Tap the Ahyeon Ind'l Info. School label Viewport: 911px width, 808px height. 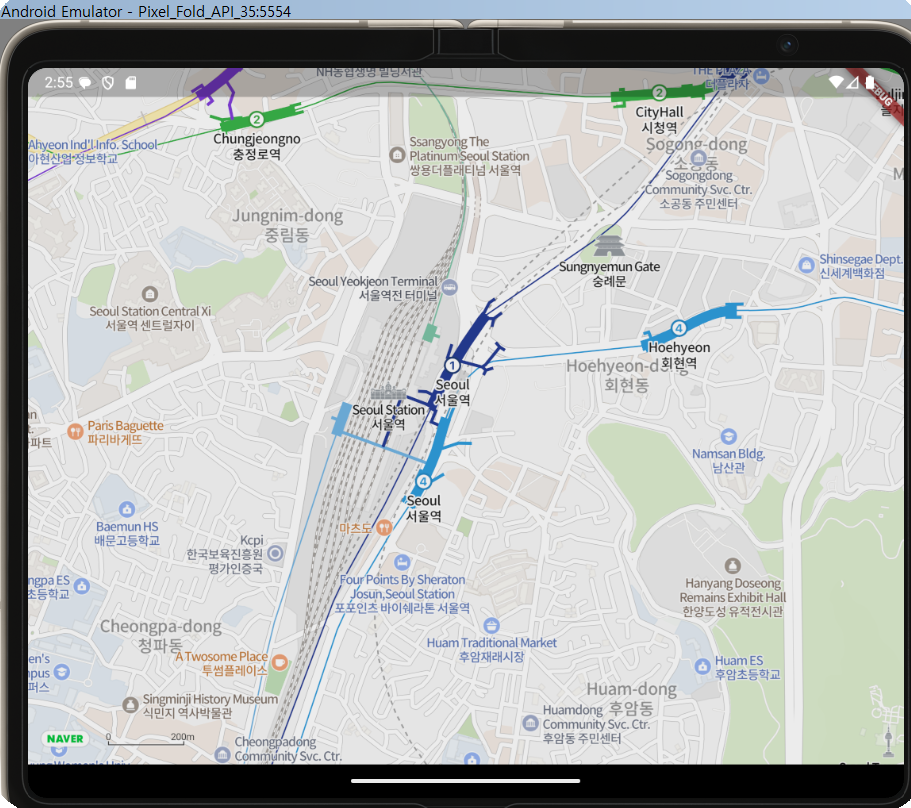pos(92,151)
